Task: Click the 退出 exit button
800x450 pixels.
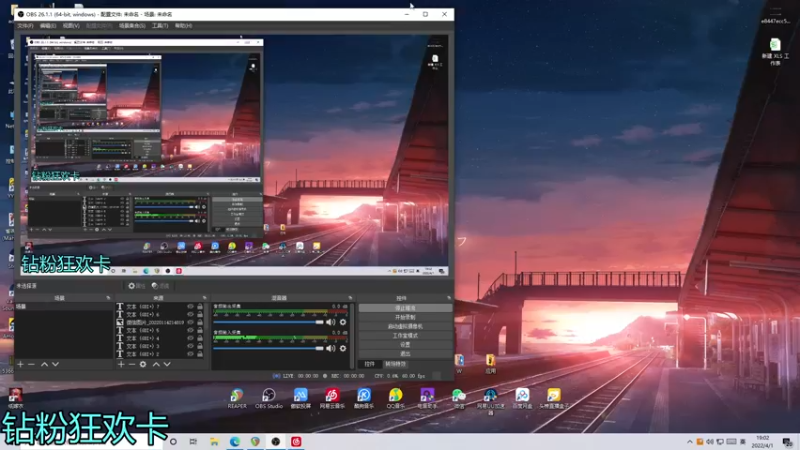Action: tap(405, 354)
